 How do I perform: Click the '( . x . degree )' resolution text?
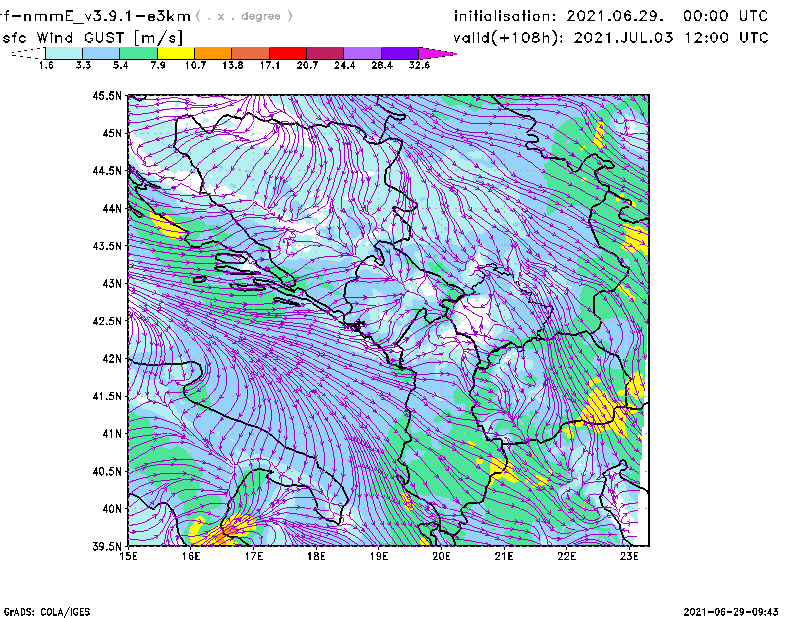tap(244, 16)
